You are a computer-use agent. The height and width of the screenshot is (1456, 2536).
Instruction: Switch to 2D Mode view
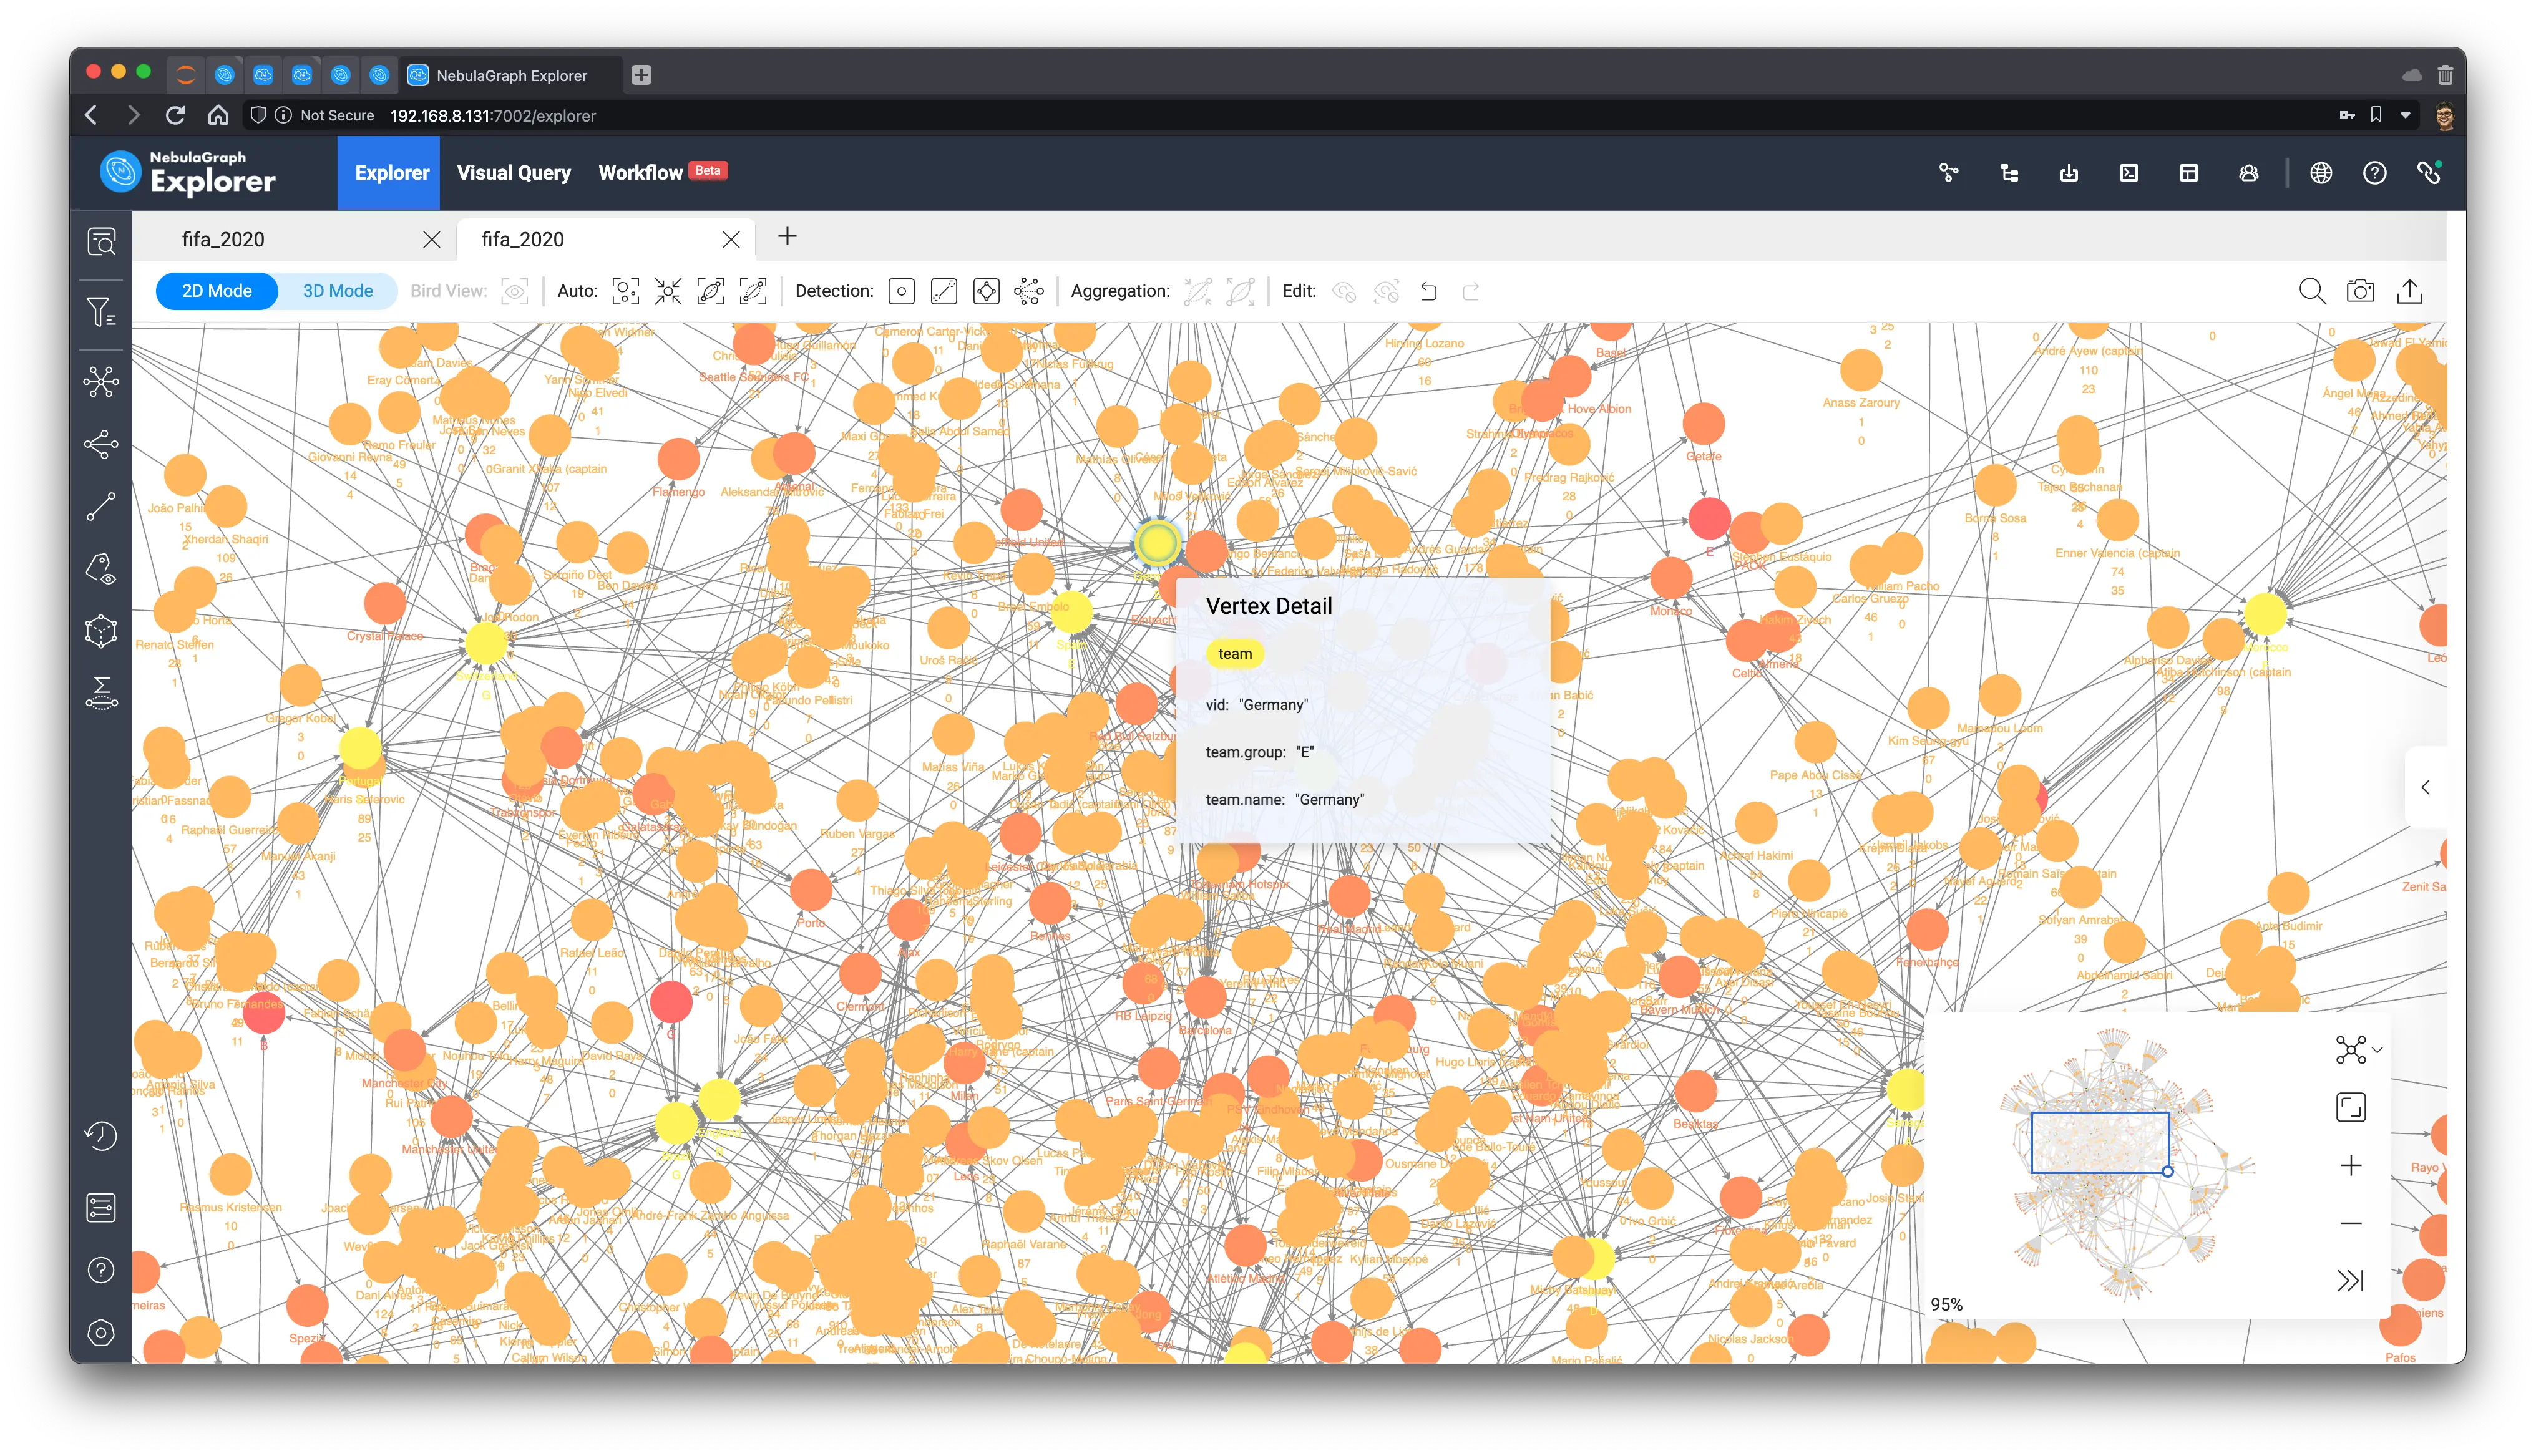click(x=214, y=291)
